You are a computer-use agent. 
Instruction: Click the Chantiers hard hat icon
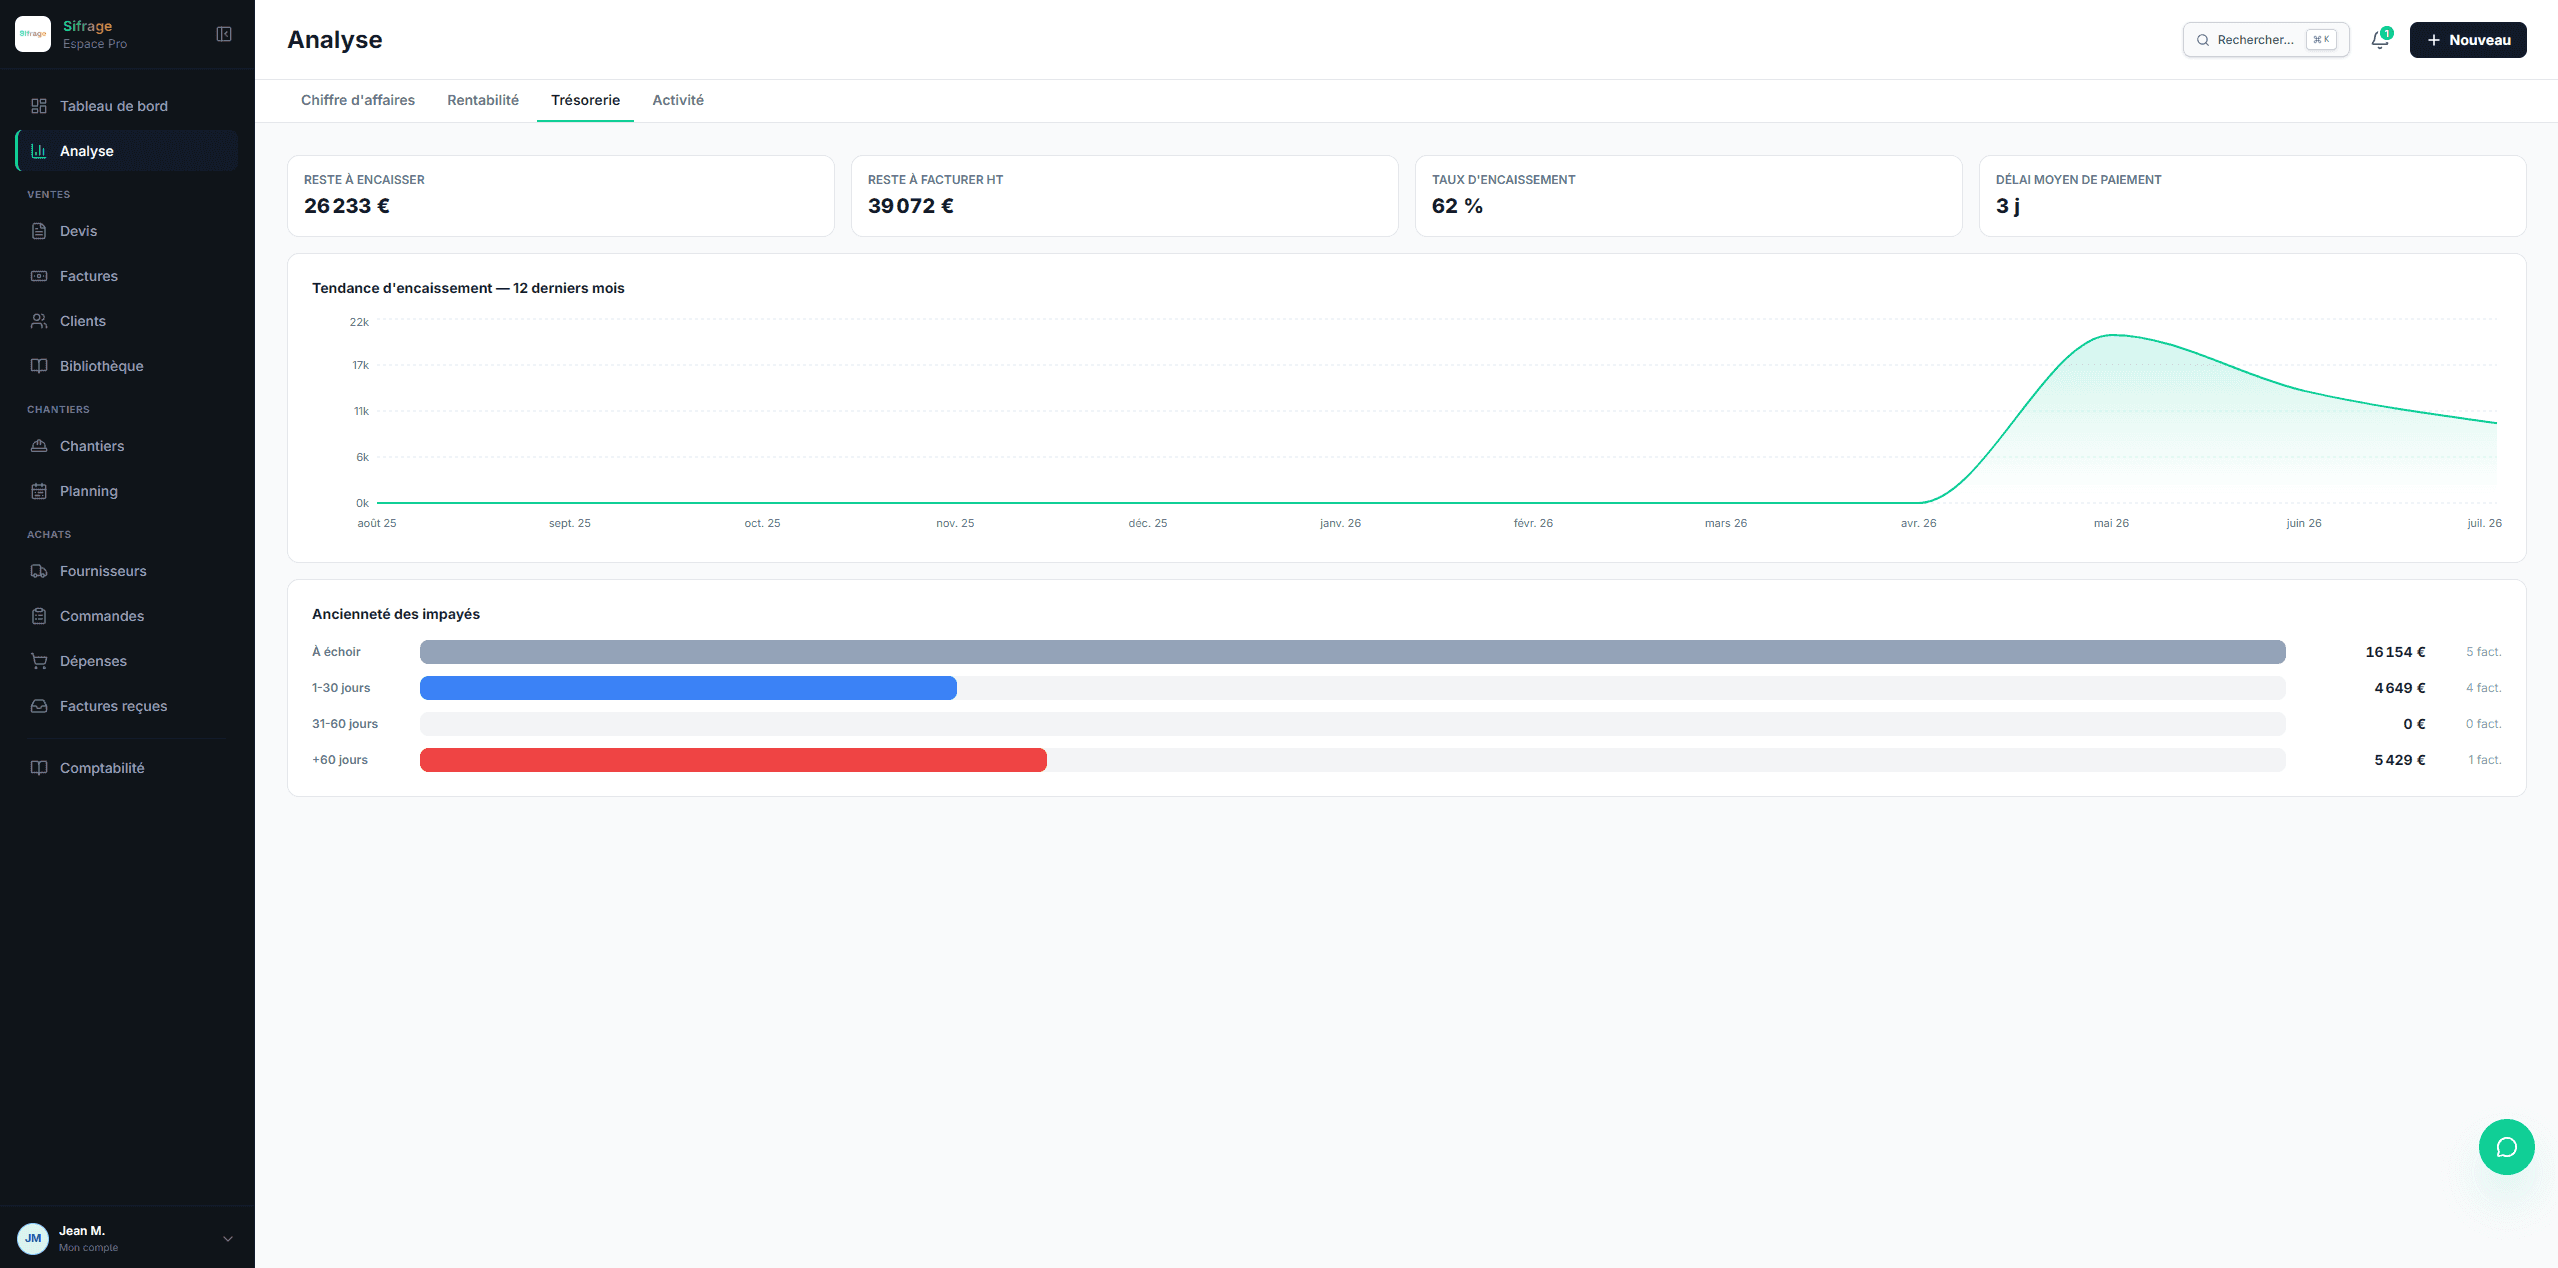click(39, 446)
